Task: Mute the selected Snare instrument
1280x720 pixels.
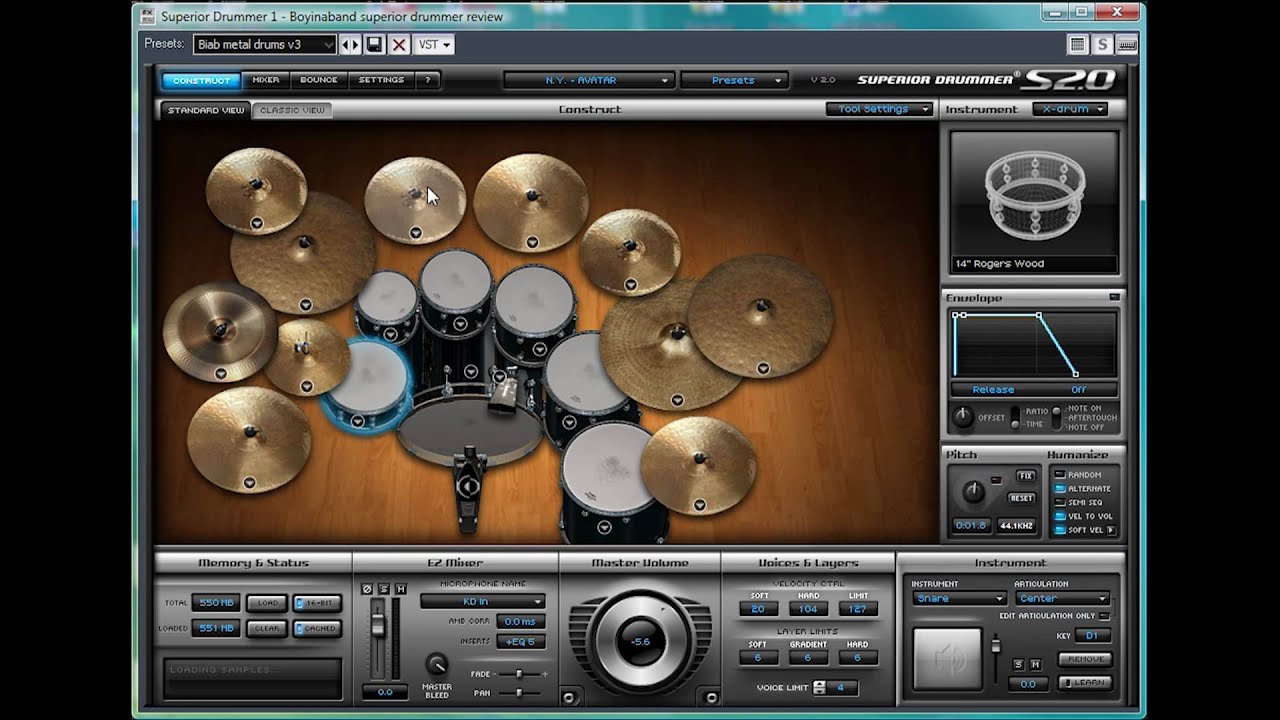Action: [x=1035, y=664]
